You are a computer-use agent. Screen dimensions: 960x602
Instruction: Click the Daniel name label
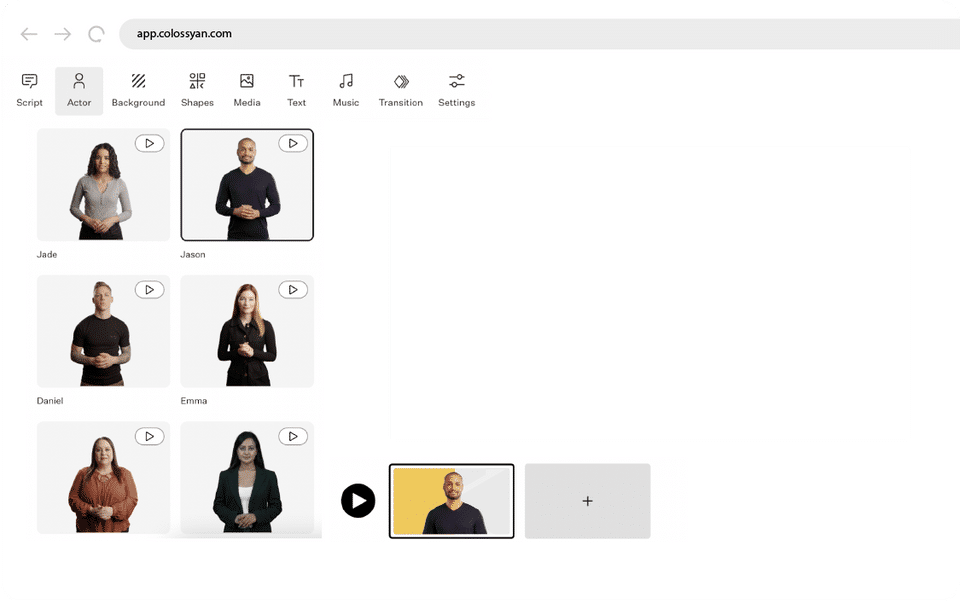point(50,401)
